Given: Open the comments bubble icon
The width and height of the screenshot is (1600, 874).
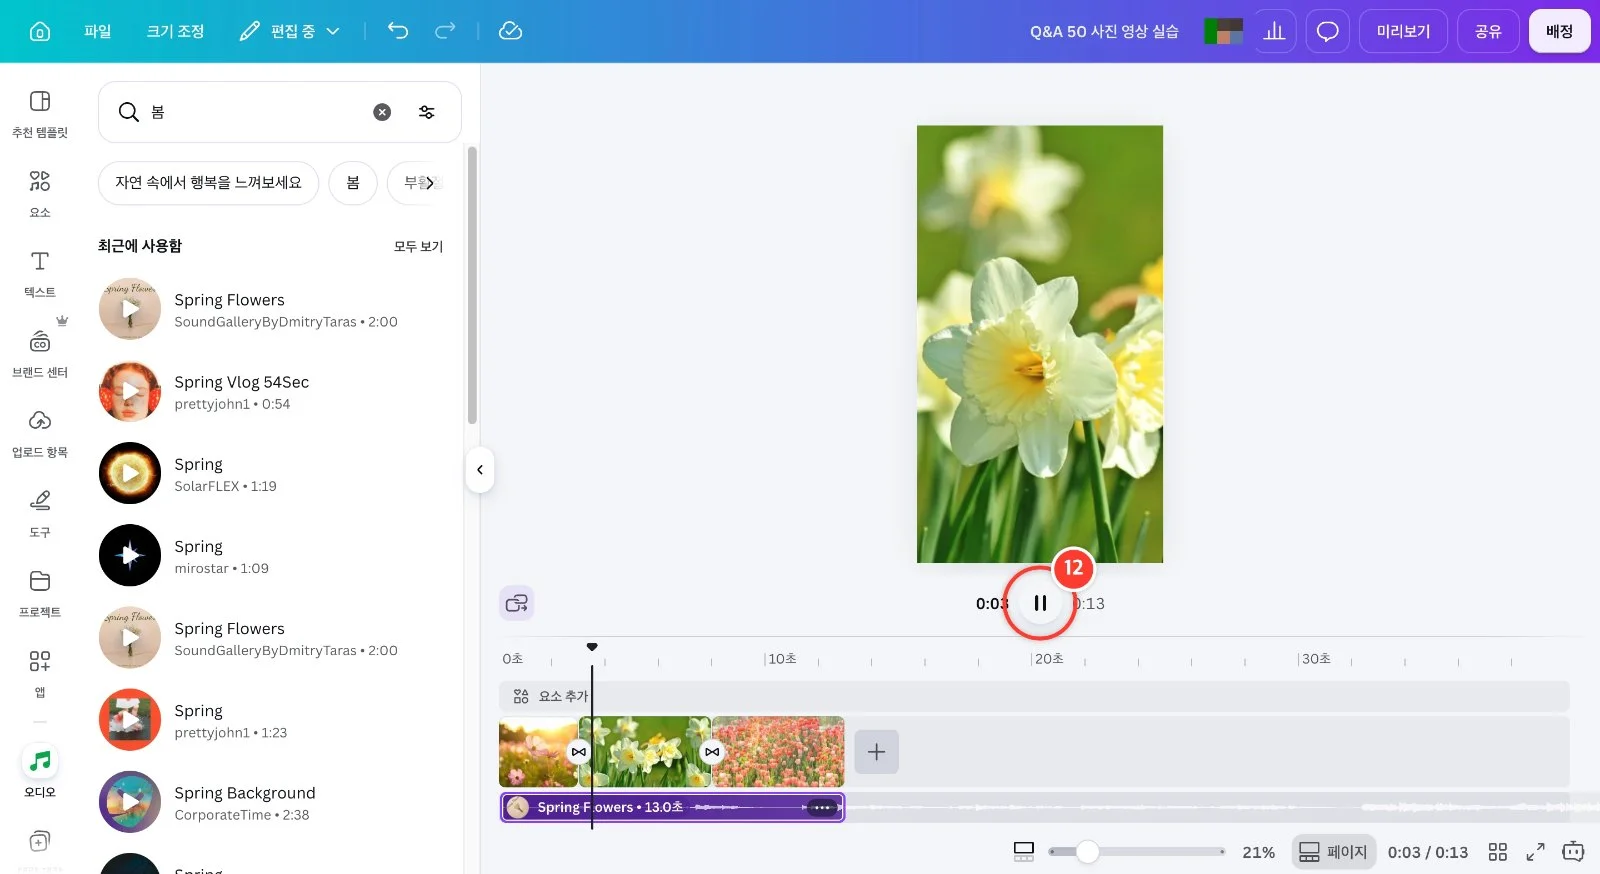Looking at the screenshot, I should (x=1327, y=31).
